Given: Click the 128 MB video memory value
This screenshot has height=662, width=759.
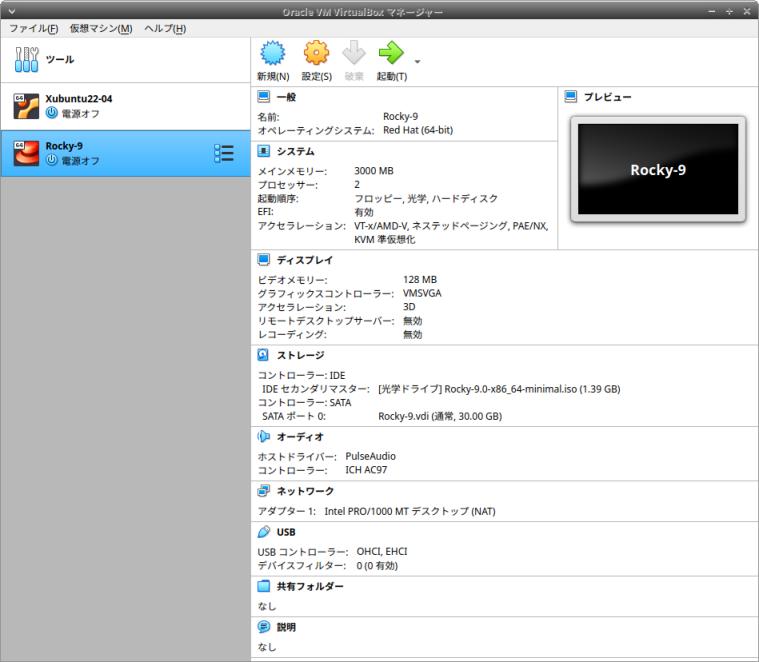Looking at the screenshot, I should (x=420, y=280).
